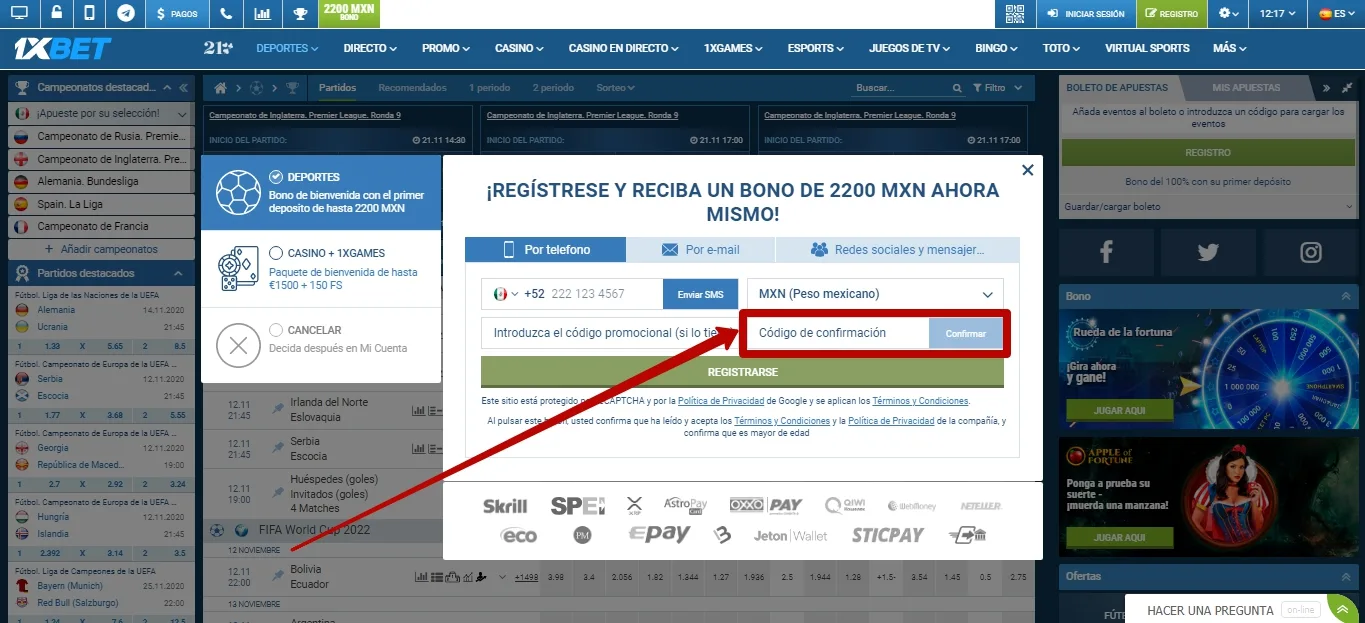
Task: Select Alemania. Bundesliga championship
Action: point(100,181)
